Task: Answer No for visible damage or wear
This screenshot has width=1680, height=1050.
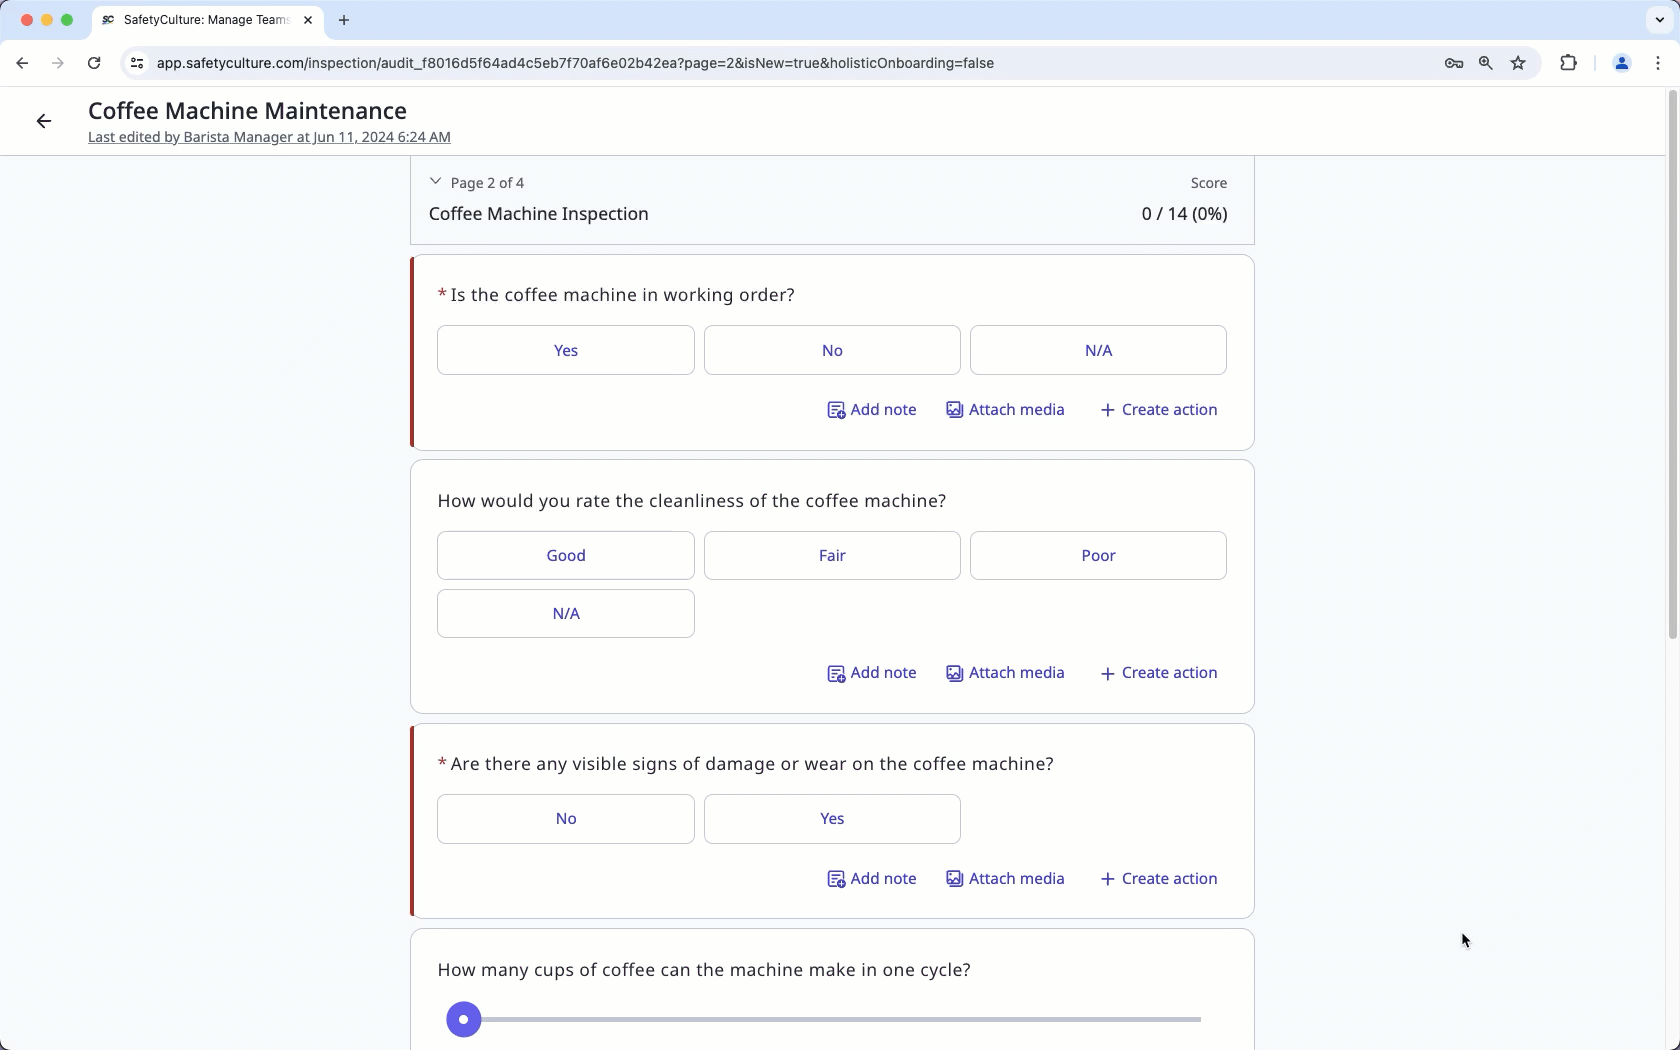Action: coord(566,819)
